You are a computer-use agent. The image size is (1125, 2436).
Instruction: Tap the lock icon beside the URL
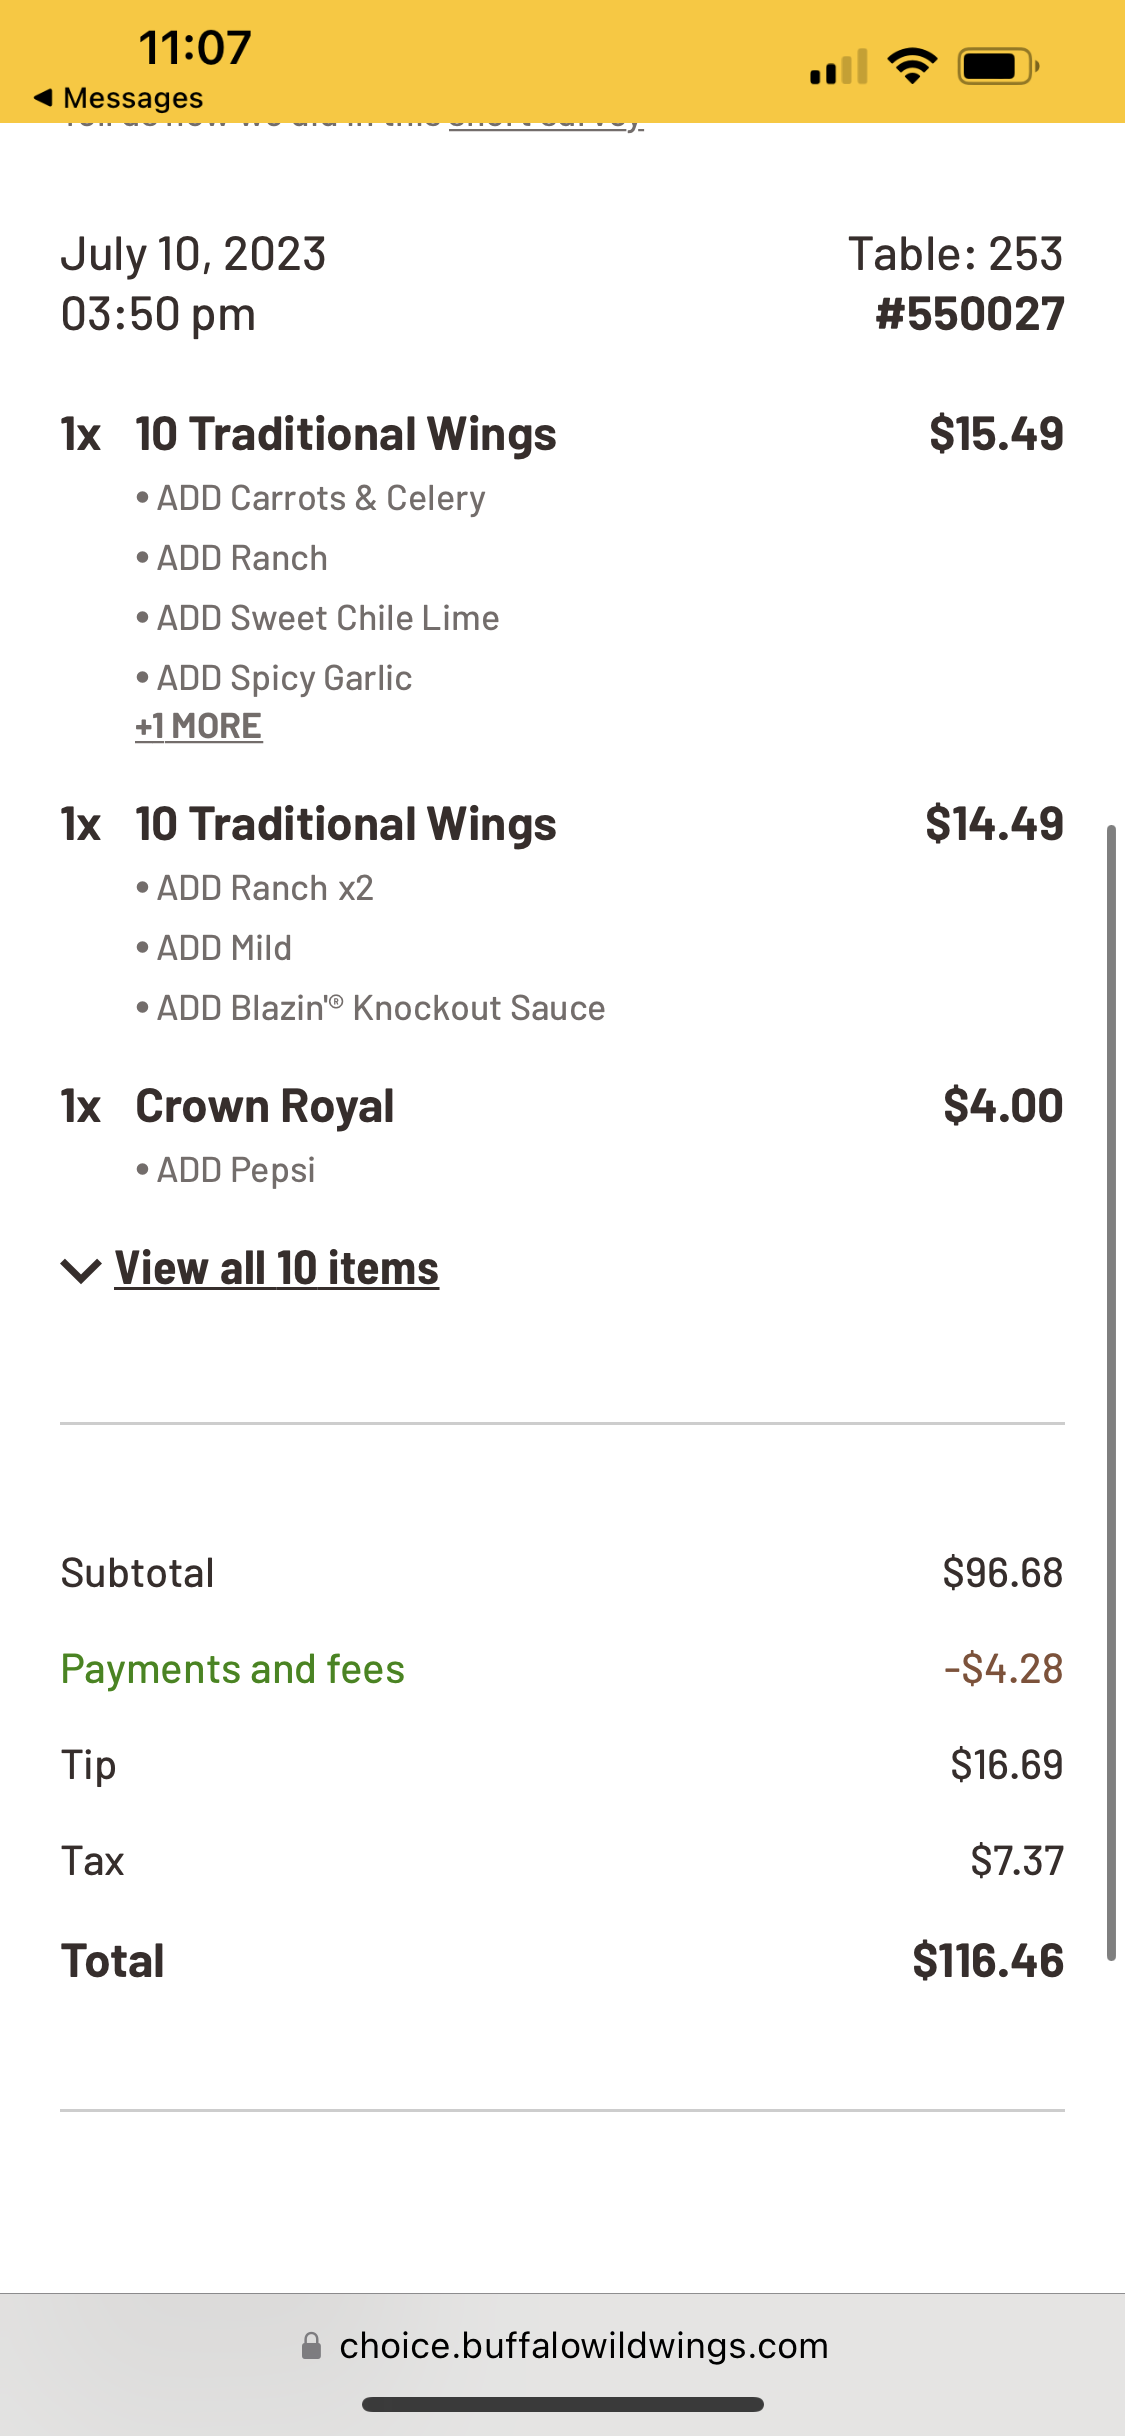point(312,2346)
